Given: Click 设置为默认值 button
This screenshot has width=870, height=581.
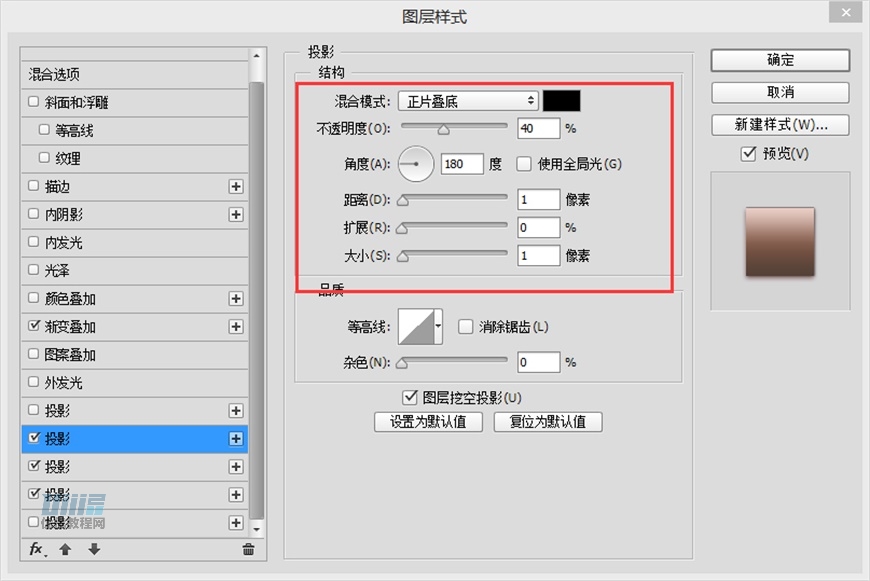Looking at the screenshot, I should point(428,422).
